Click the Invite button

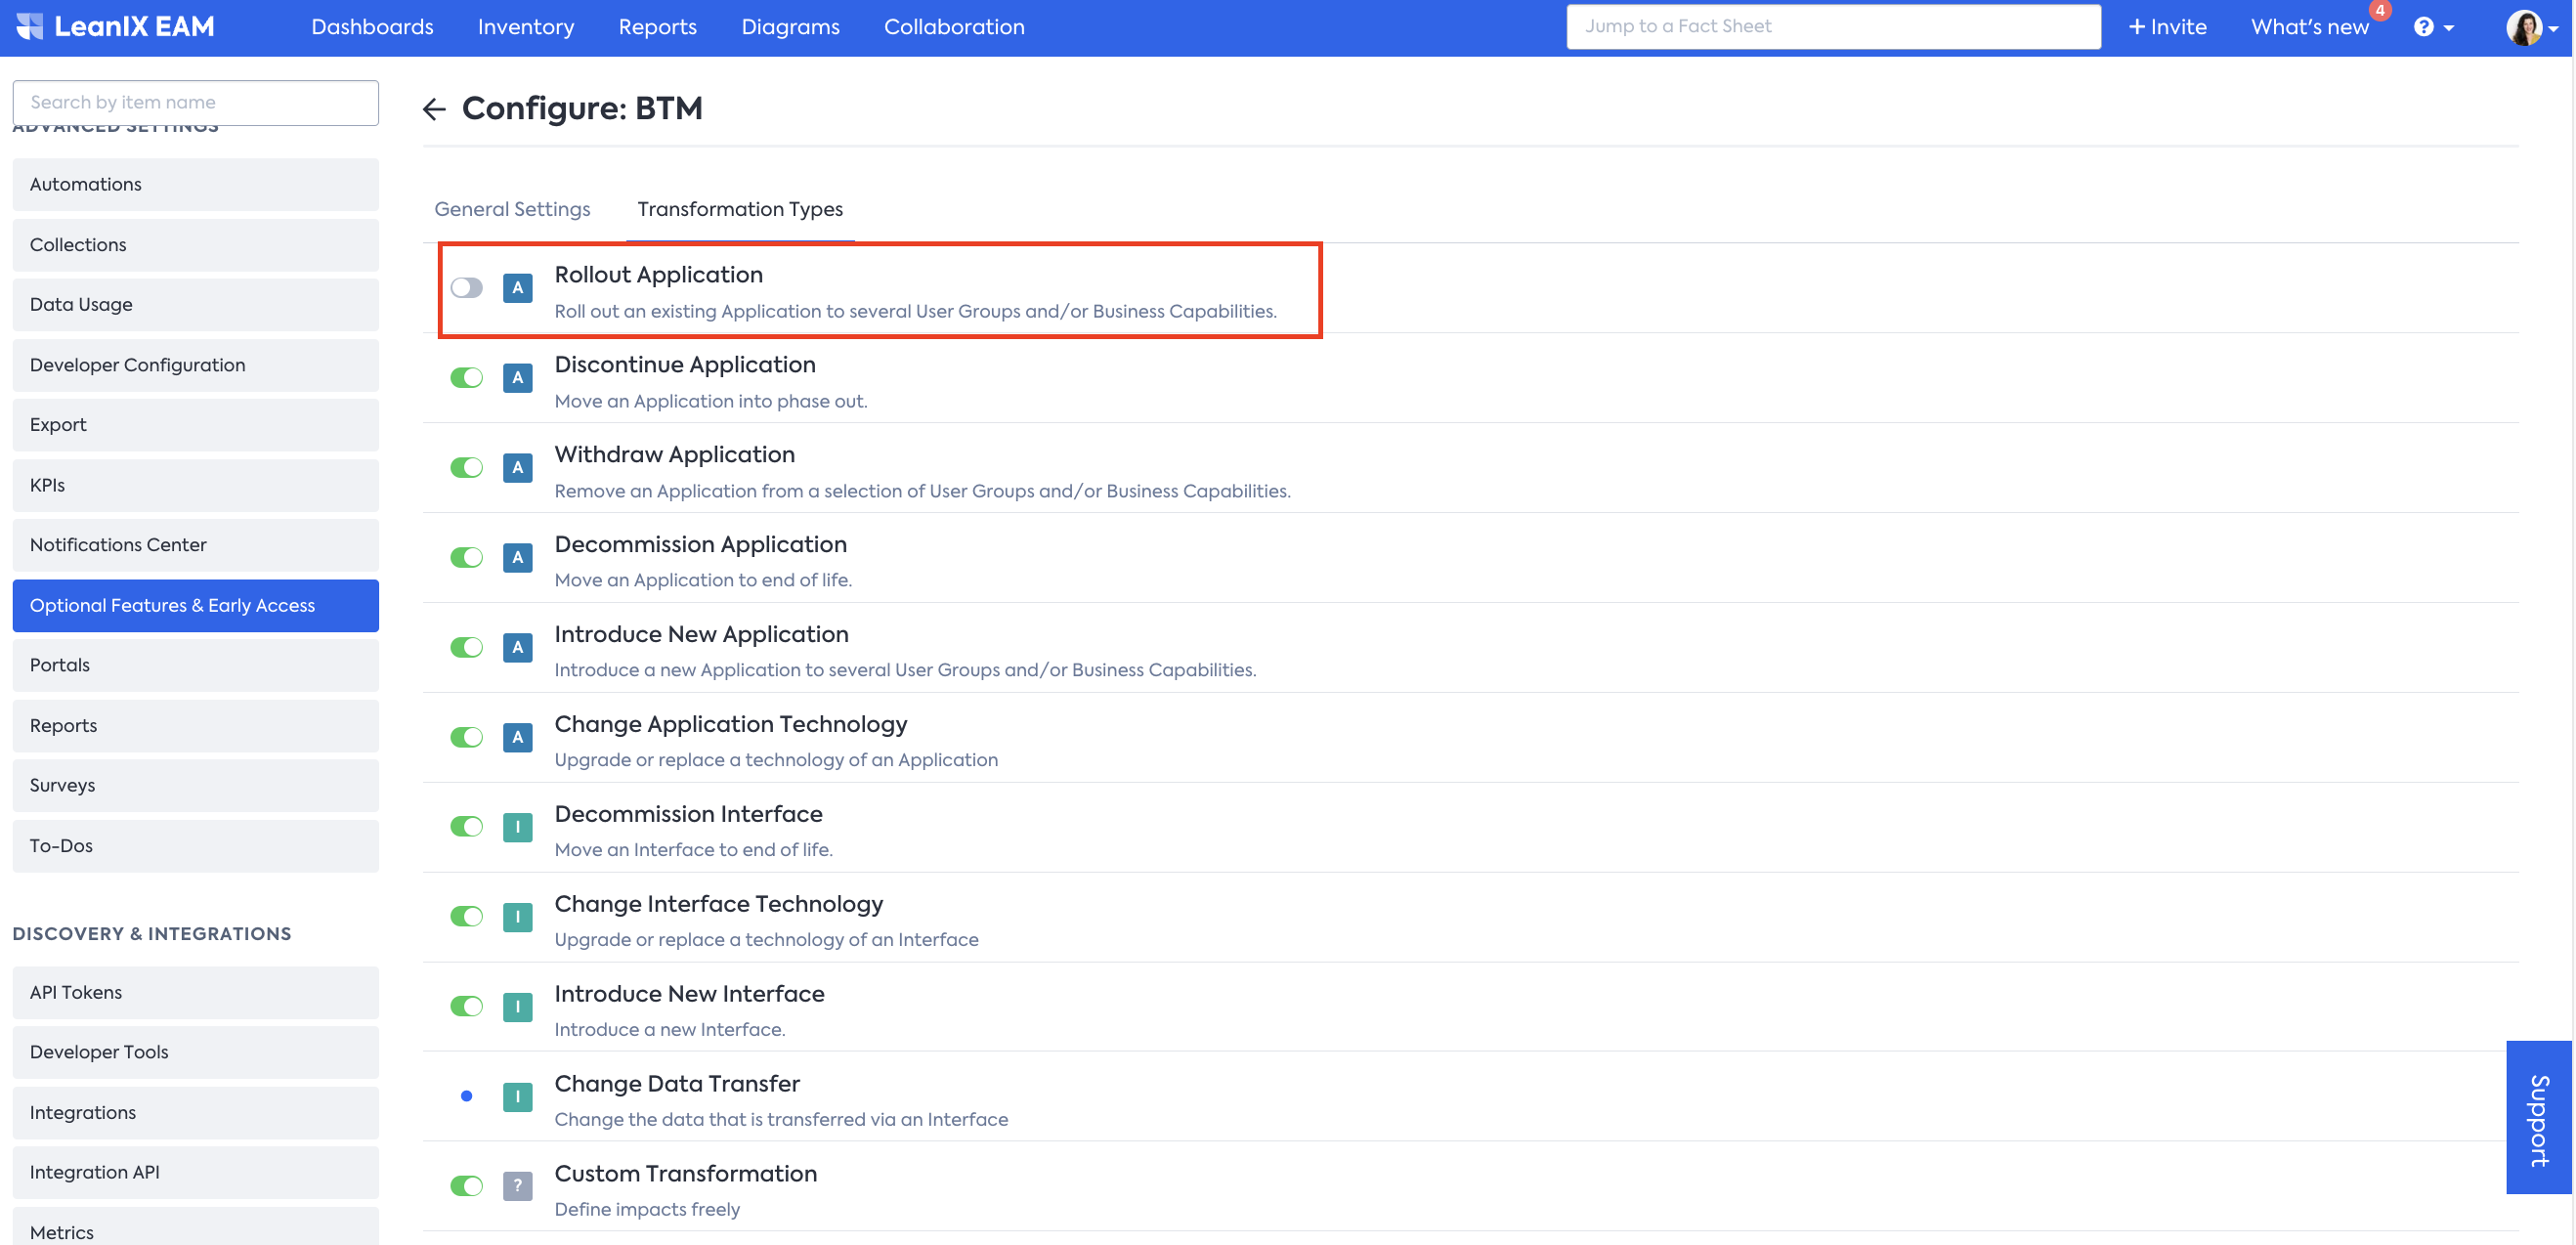[x=2167, y=27]
